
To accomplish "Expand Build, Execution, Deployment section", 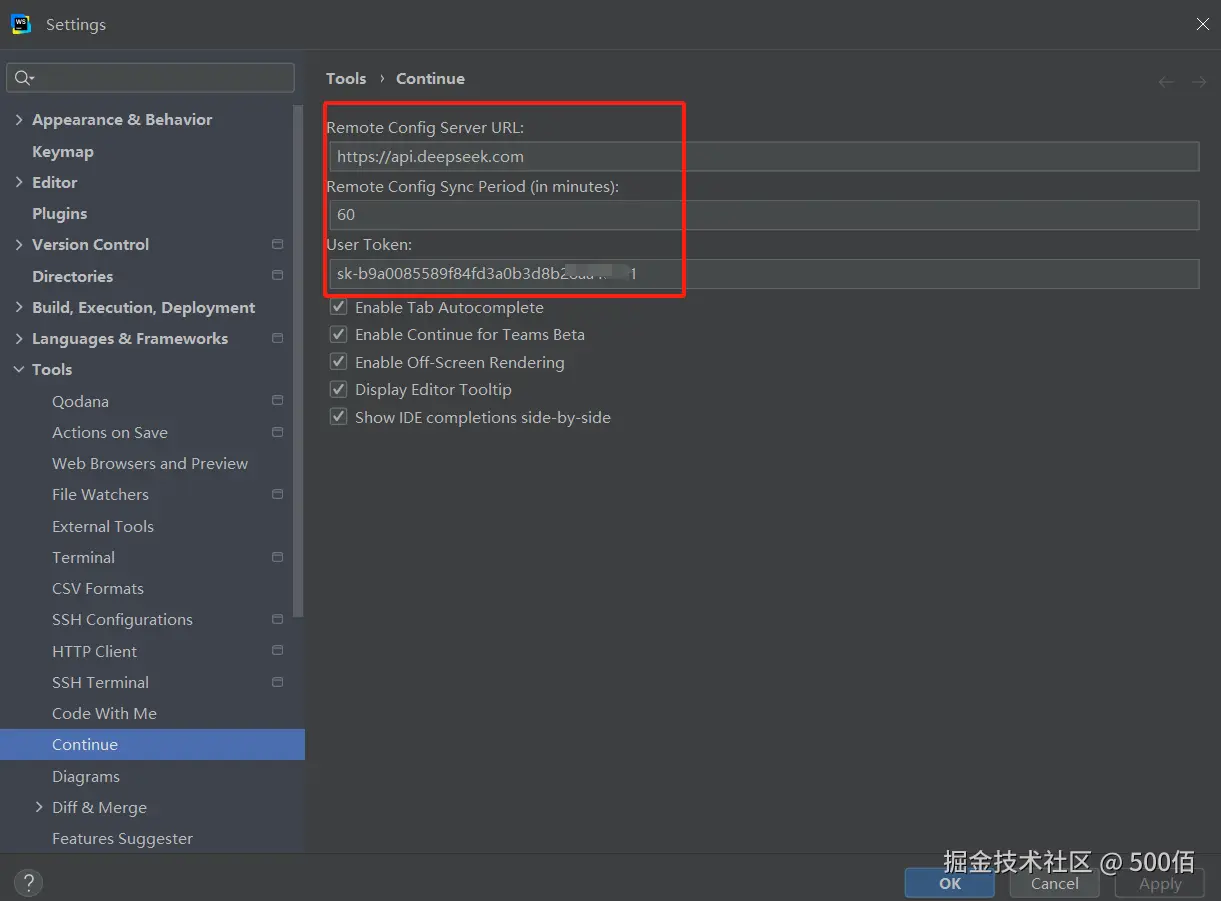I will (x=19, y=307).
